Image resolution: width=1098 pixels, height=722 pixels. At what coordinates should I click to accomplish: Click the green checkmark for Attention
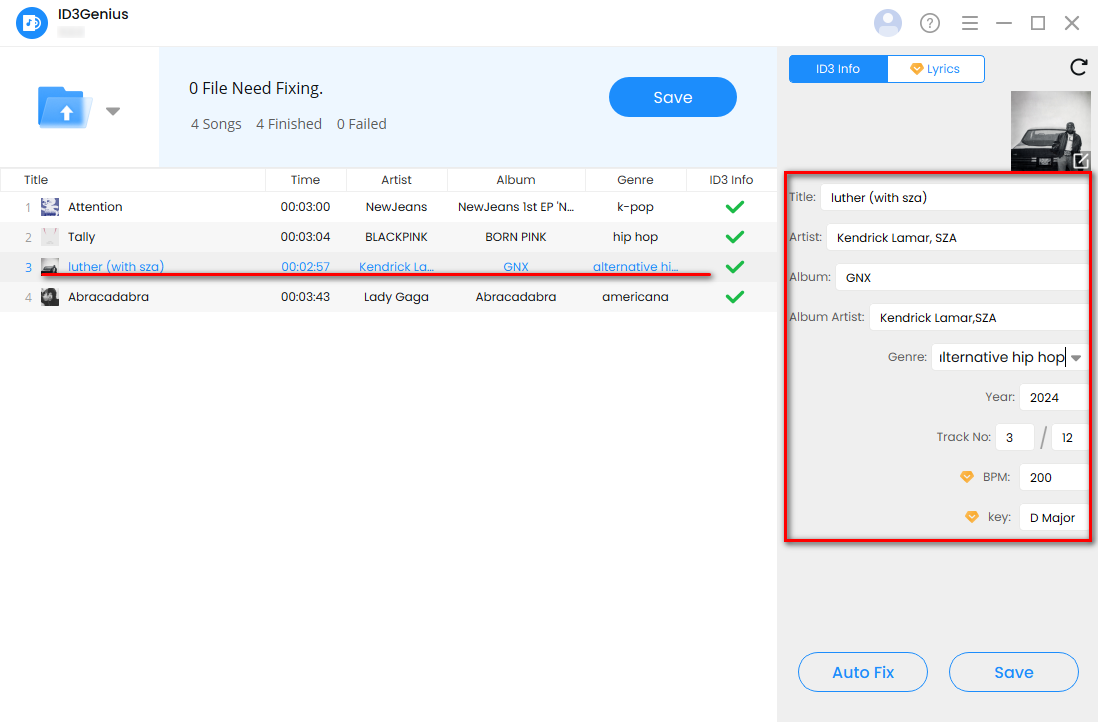[735, 207]
